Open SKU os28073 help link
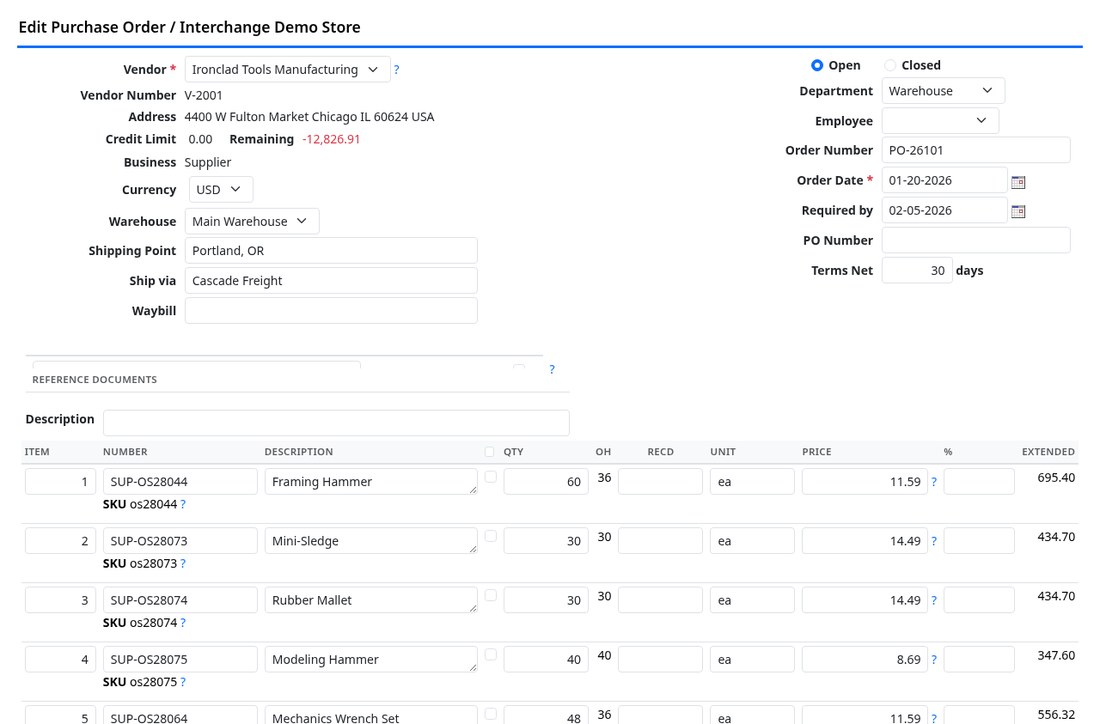The height and width of the screenshot is (724, 1100). tap(183, 563)
